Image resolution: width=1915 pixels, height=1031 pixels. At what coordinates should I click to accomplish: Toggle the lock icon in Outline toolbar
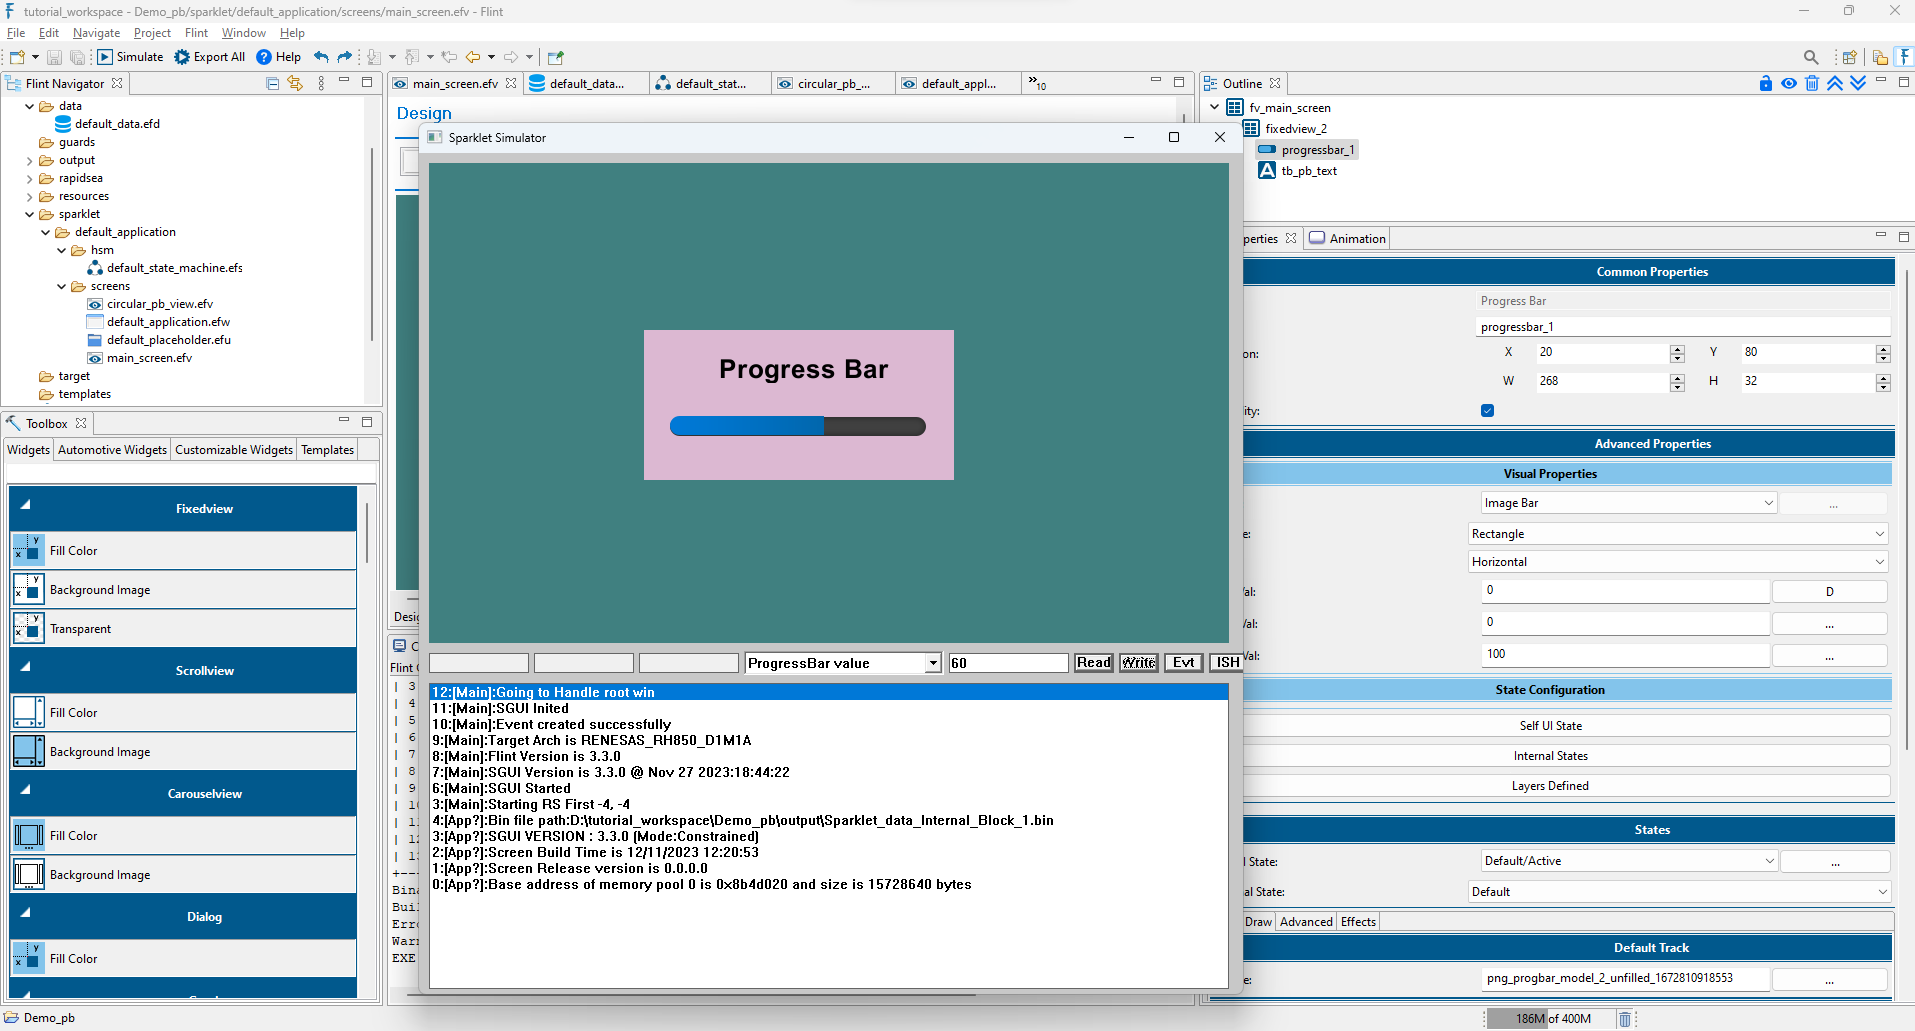tap(1765, 83)
